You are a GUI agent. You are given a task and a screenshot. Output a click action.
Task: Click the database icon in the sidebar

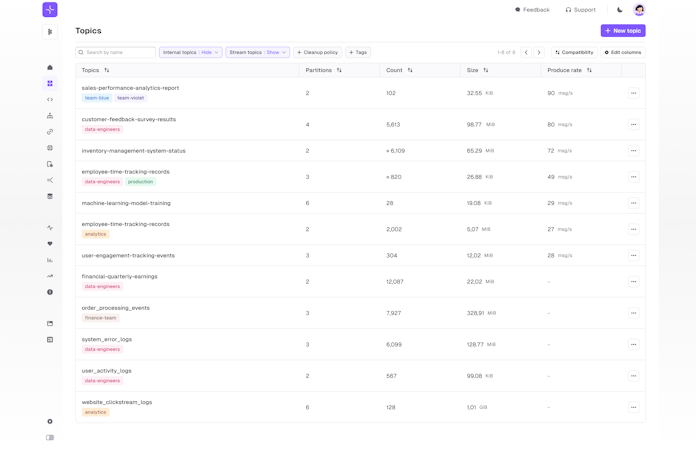click(x=50, y=196)
